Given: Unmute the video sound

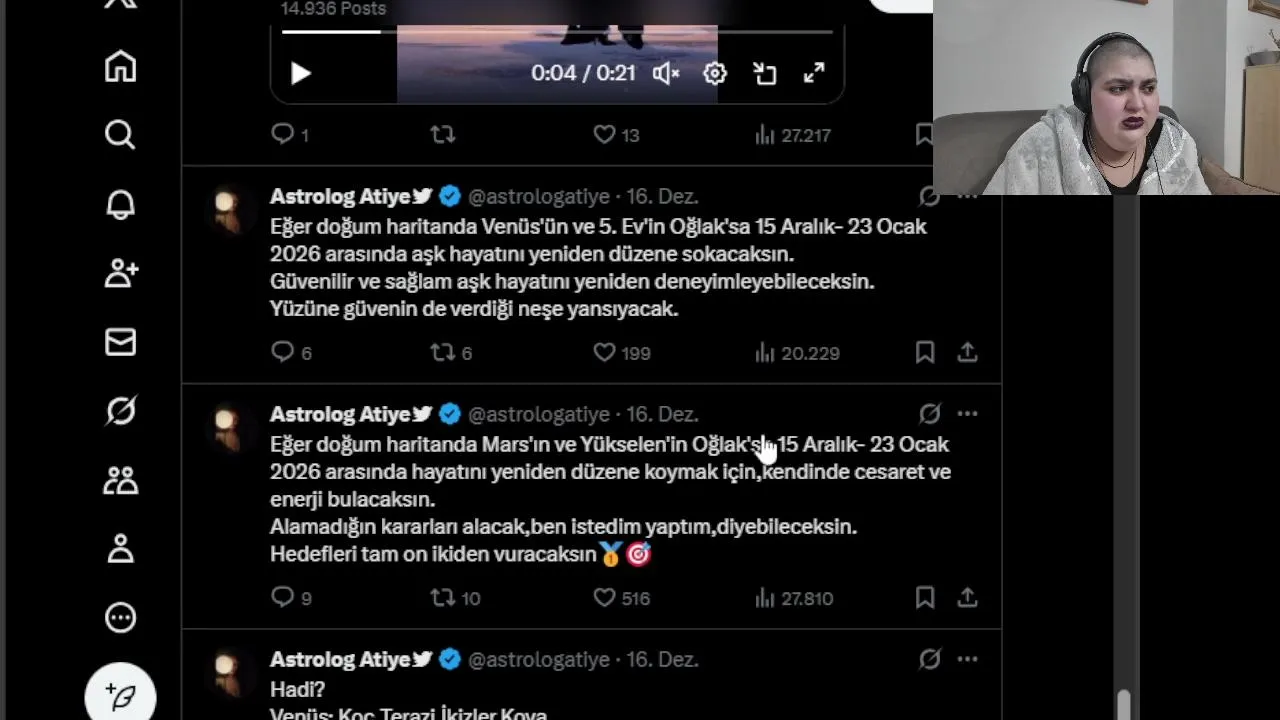Looking at the screenshot, I should [x=666, y=73].
